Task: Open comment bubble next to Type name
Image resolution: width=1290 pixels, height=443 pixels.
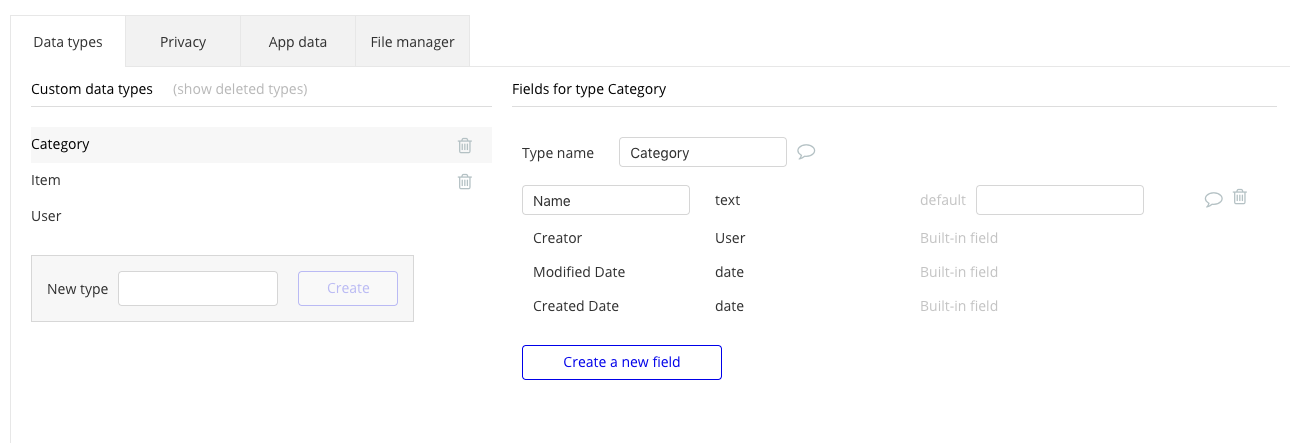Action: point(806,152)
